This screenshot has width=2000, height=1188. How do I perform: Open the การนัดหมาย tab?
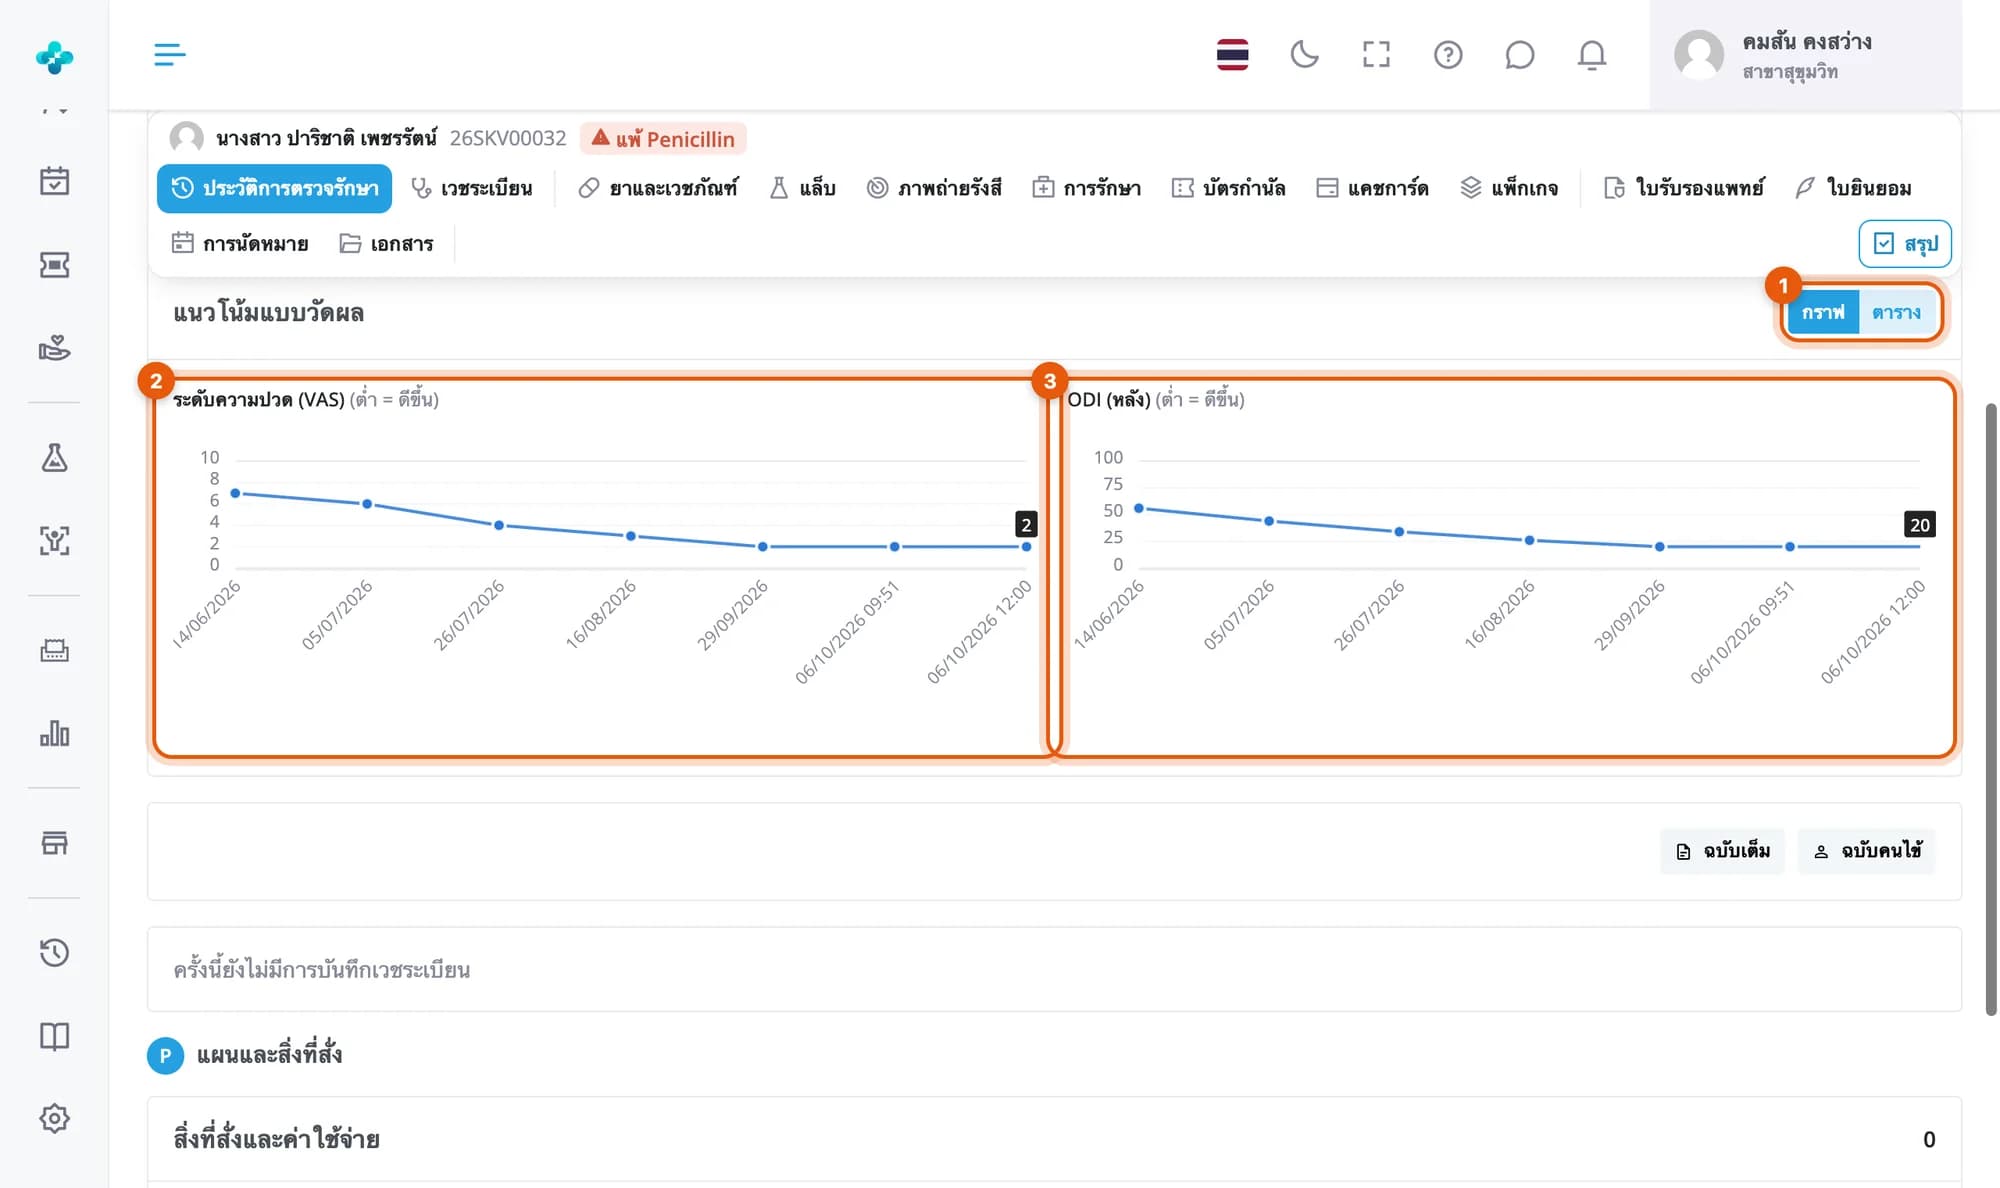240,244
